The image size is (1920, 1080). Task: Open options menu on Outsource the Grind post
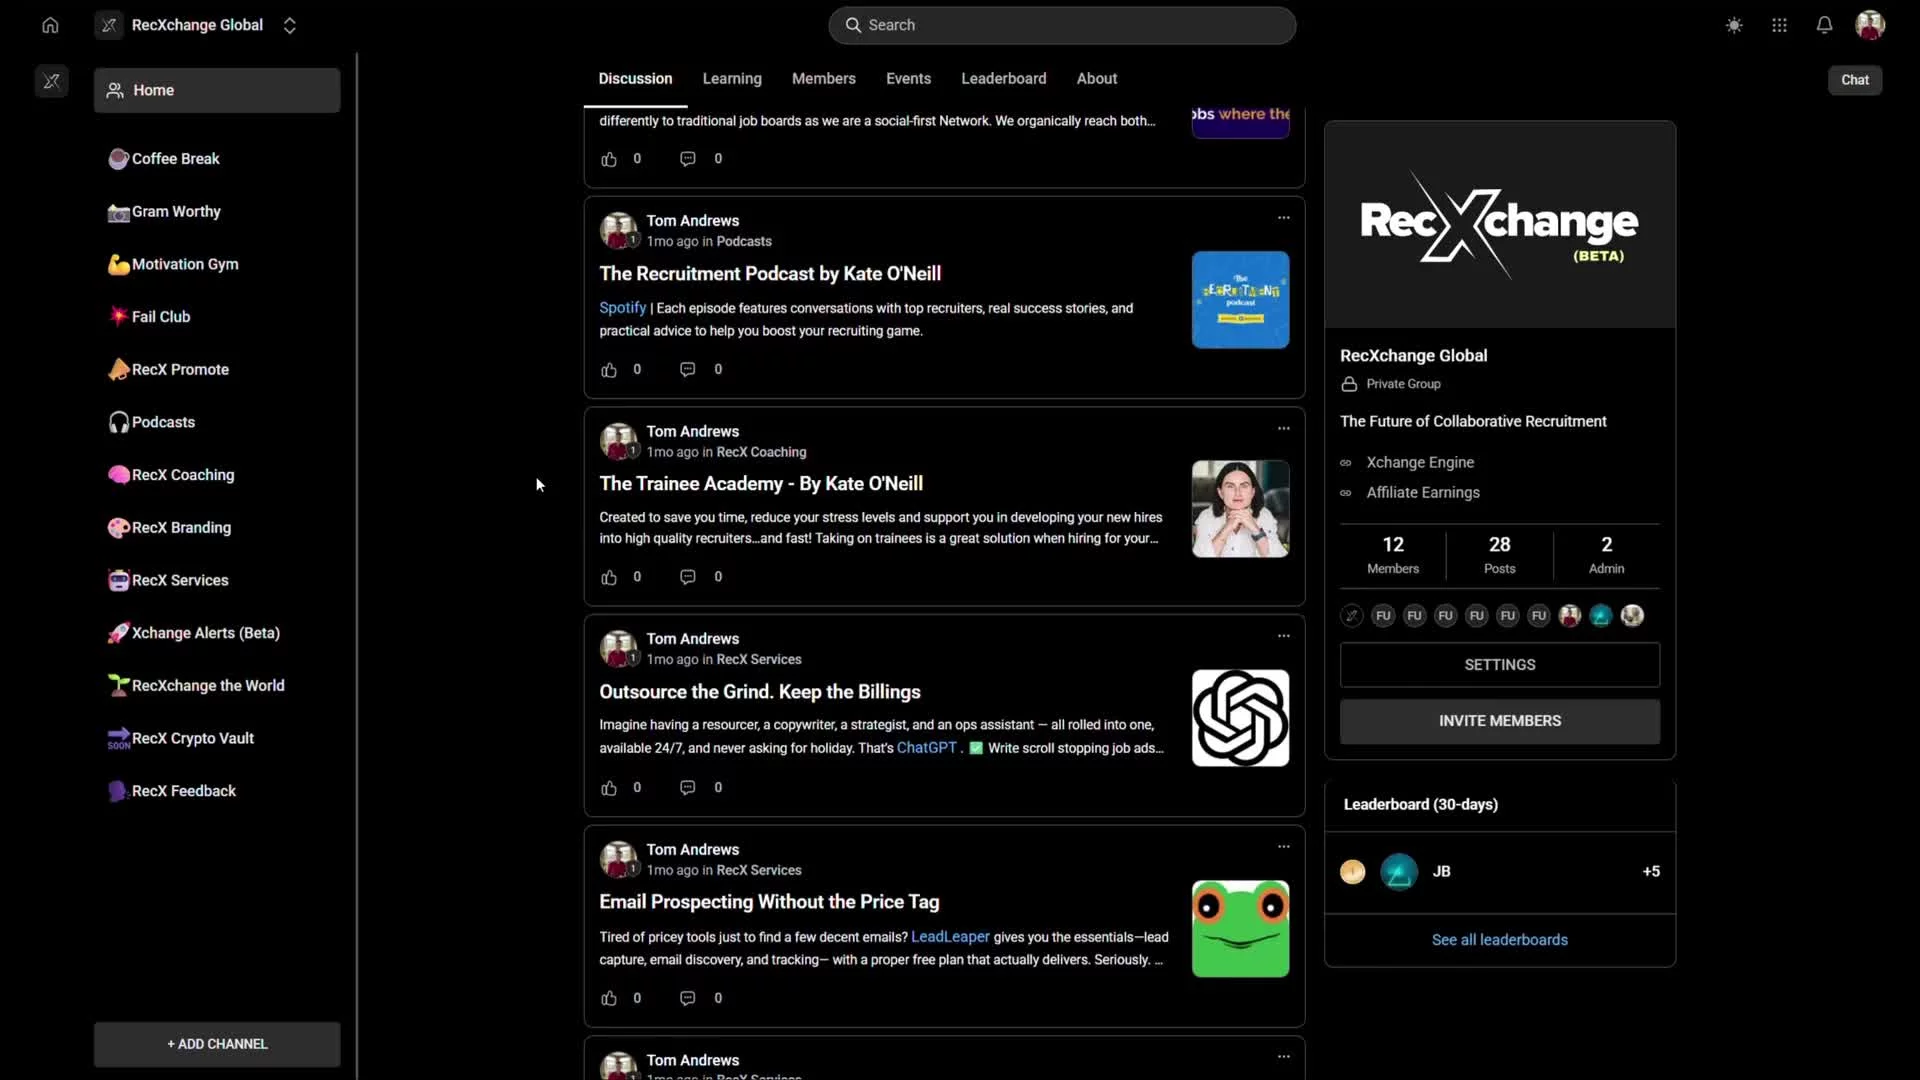[x=1283, y=636]
